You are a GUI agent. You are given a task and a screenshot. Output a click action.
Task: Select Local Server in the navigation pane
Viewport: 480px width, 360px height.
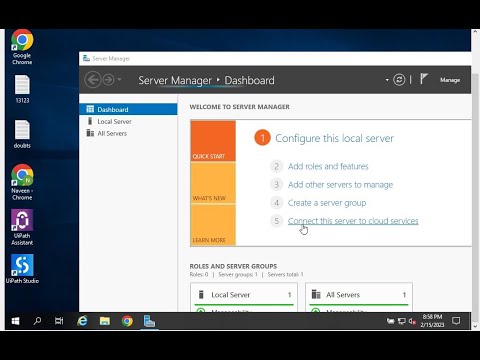click(x=128, y=121)
